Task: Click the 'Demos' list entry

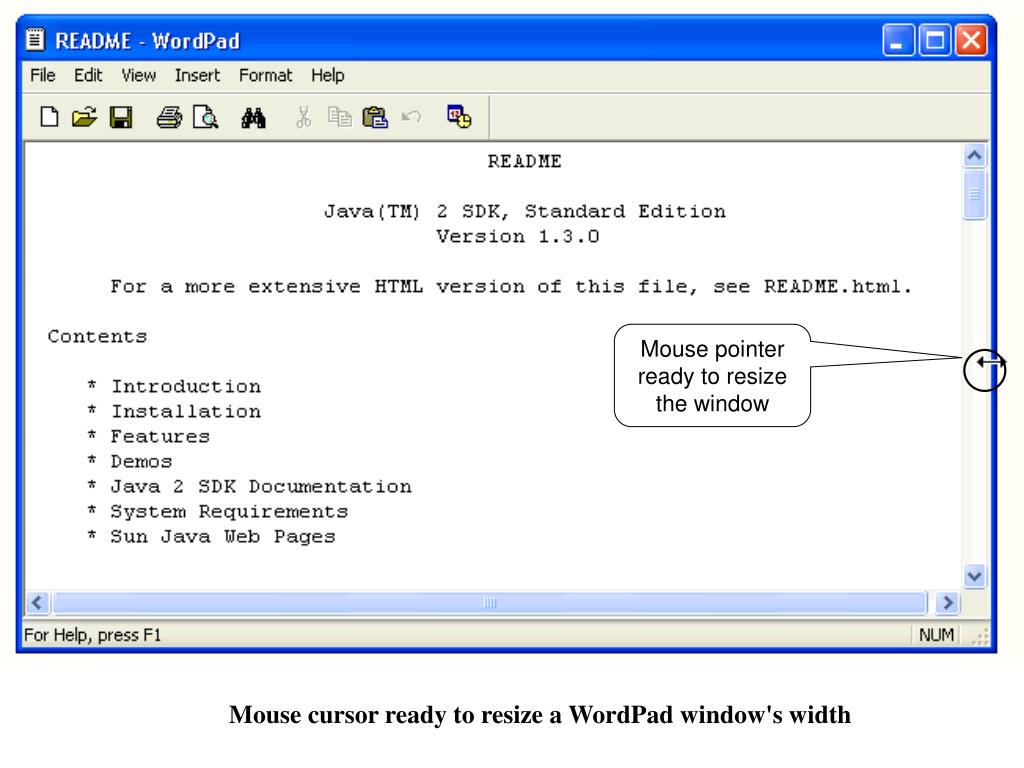Action: (x=141, y=462)
